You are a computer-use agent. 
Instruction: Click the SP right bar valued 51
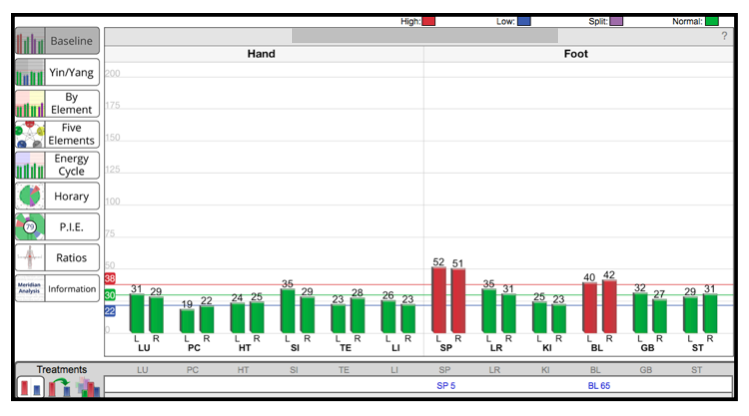pyautogui.click(x=458, y=301)
